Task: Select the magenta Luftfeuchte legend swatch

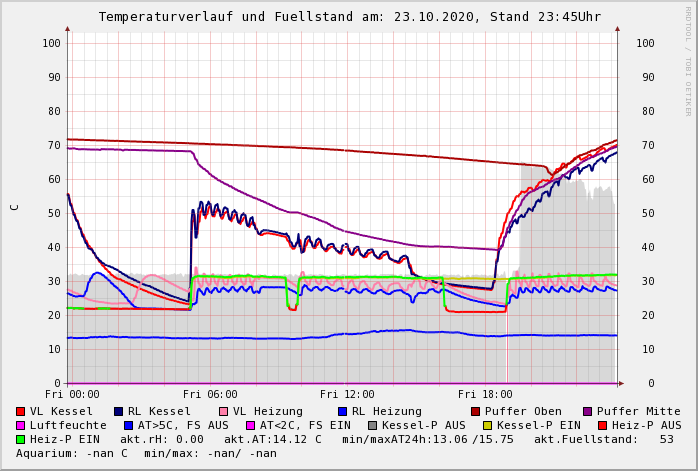Action: click(x=21, y=425)
